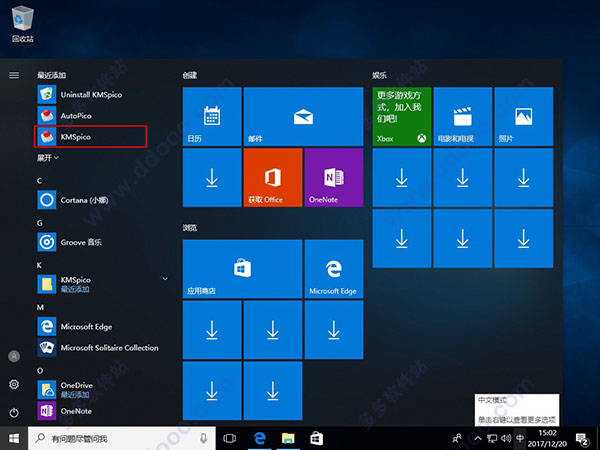Open the 应用商店 store tile
Screen dimensions: 600x450
pos(243,269)
